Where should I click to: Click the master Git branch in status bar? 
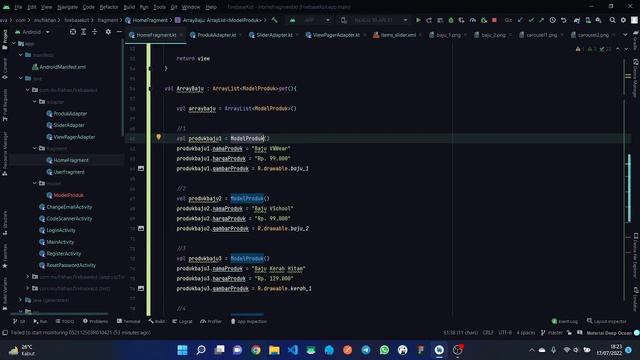point(551,333)
